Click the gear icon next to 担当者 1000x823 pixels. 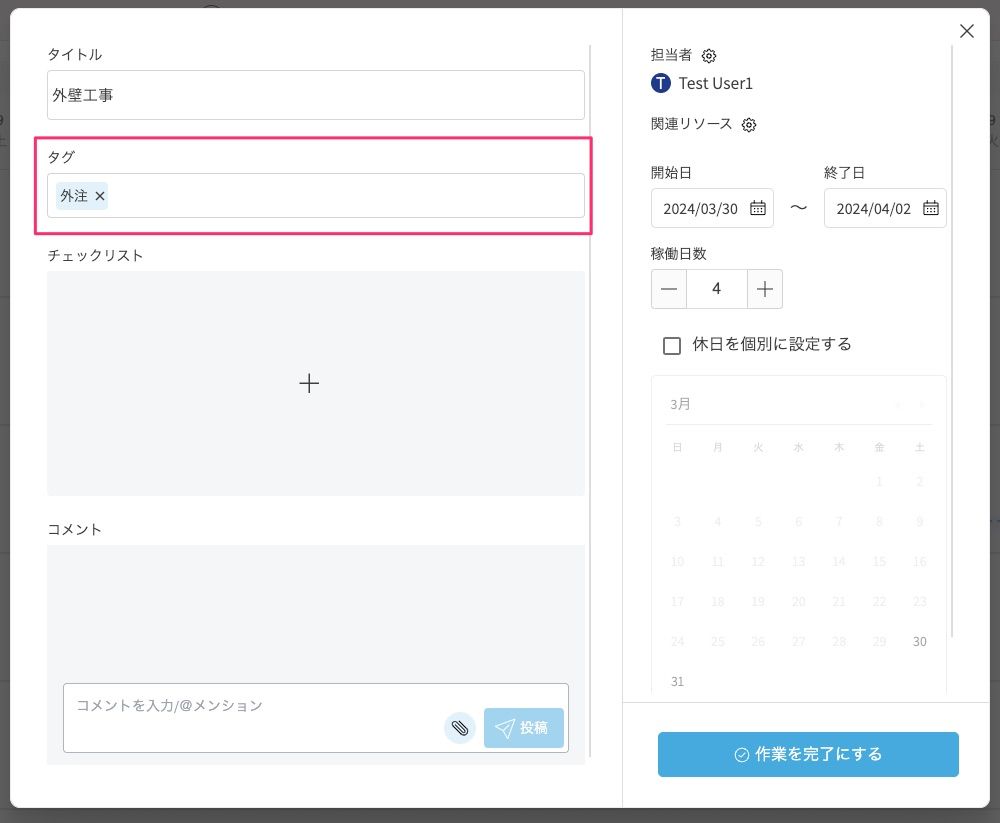coord(709,56)
